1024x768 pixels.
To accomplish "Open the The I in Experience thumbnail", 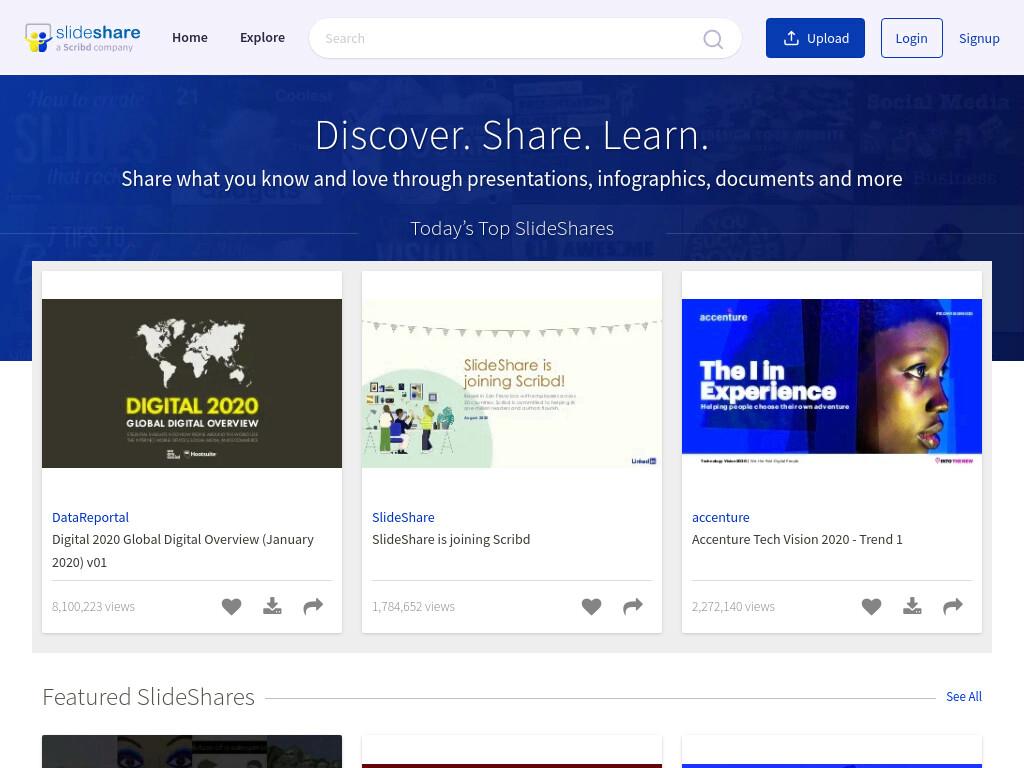I will [x=832, y=383].
